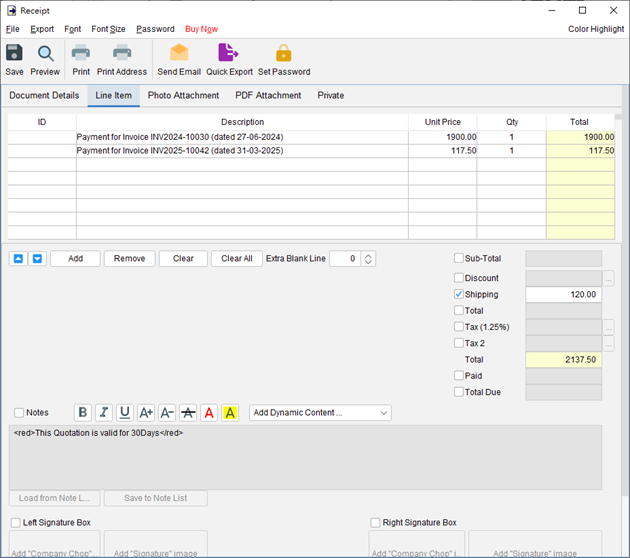Switch to the Photo Attachment tab
Viewport: 630px width, 558px height.
tap(184, 96)
